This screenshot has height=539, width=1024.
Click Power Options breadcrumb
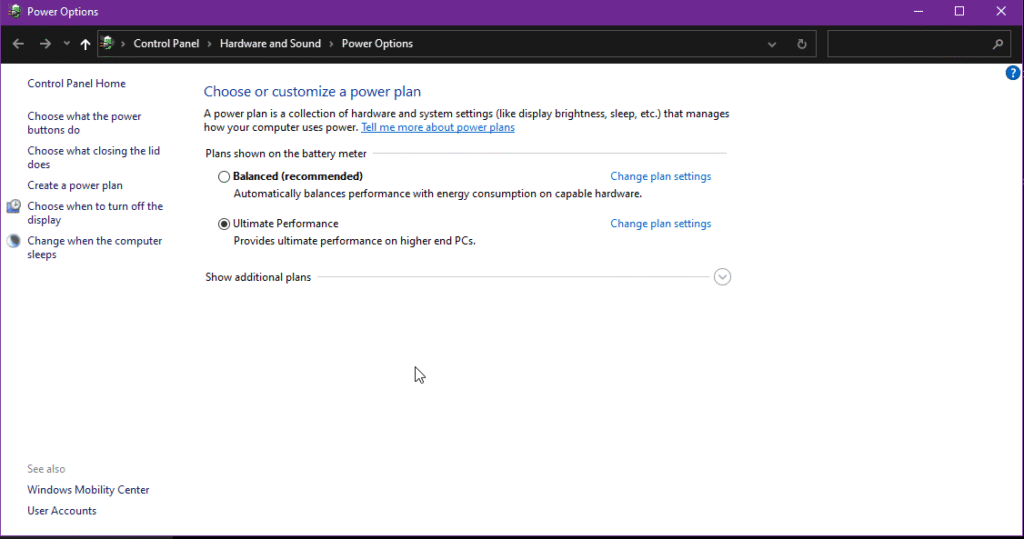[377, 44]
